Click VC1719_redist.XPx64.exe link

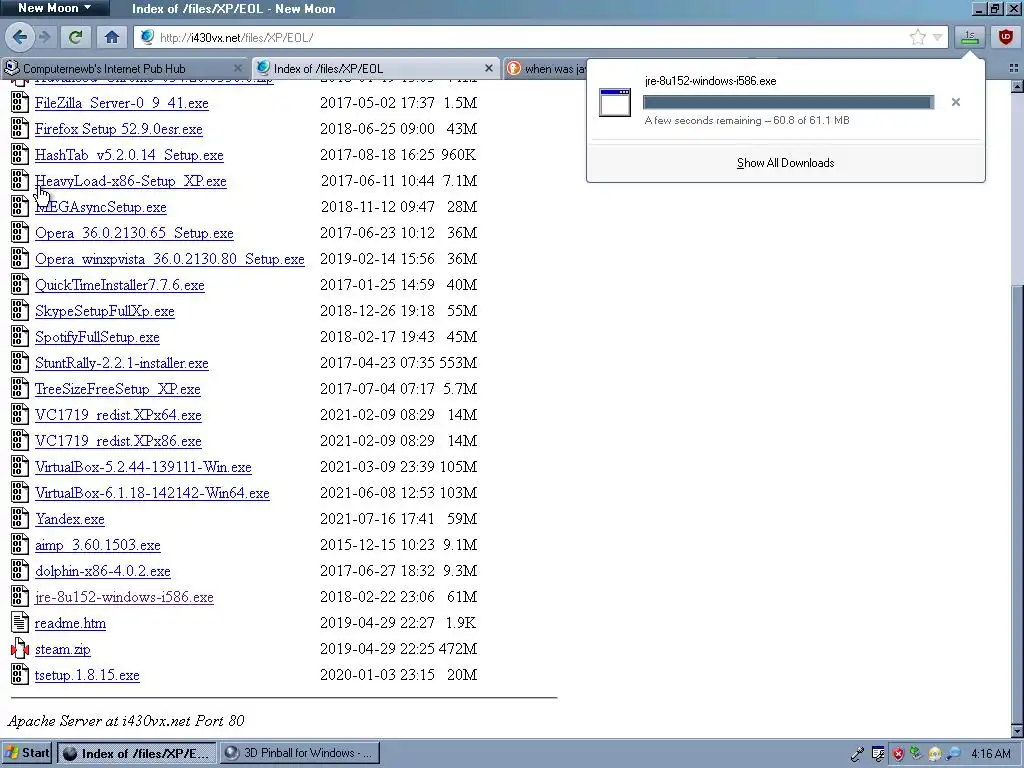click(118, 415)
